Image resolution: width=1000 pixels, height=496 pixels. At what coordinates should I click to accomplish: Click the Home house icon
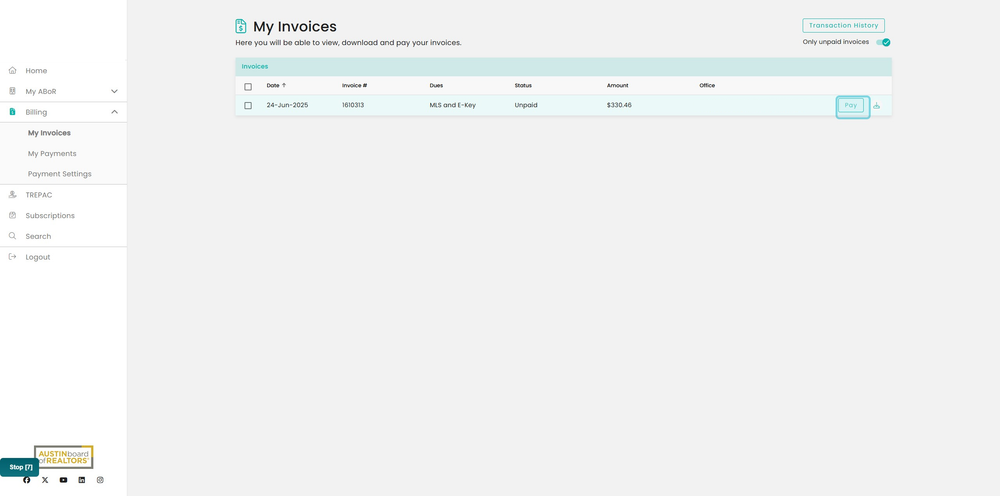[12, 71]
